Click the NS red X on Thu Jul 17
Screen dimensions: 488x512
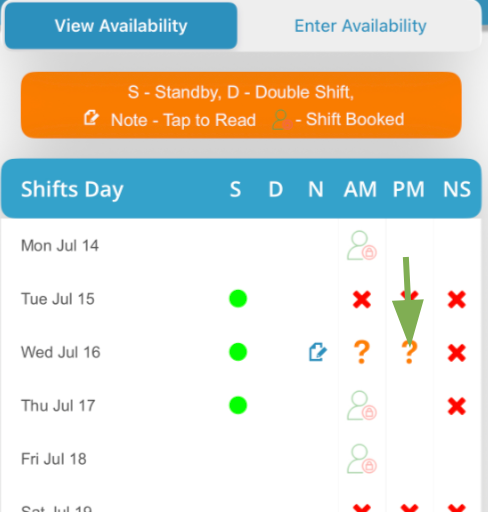457,406
